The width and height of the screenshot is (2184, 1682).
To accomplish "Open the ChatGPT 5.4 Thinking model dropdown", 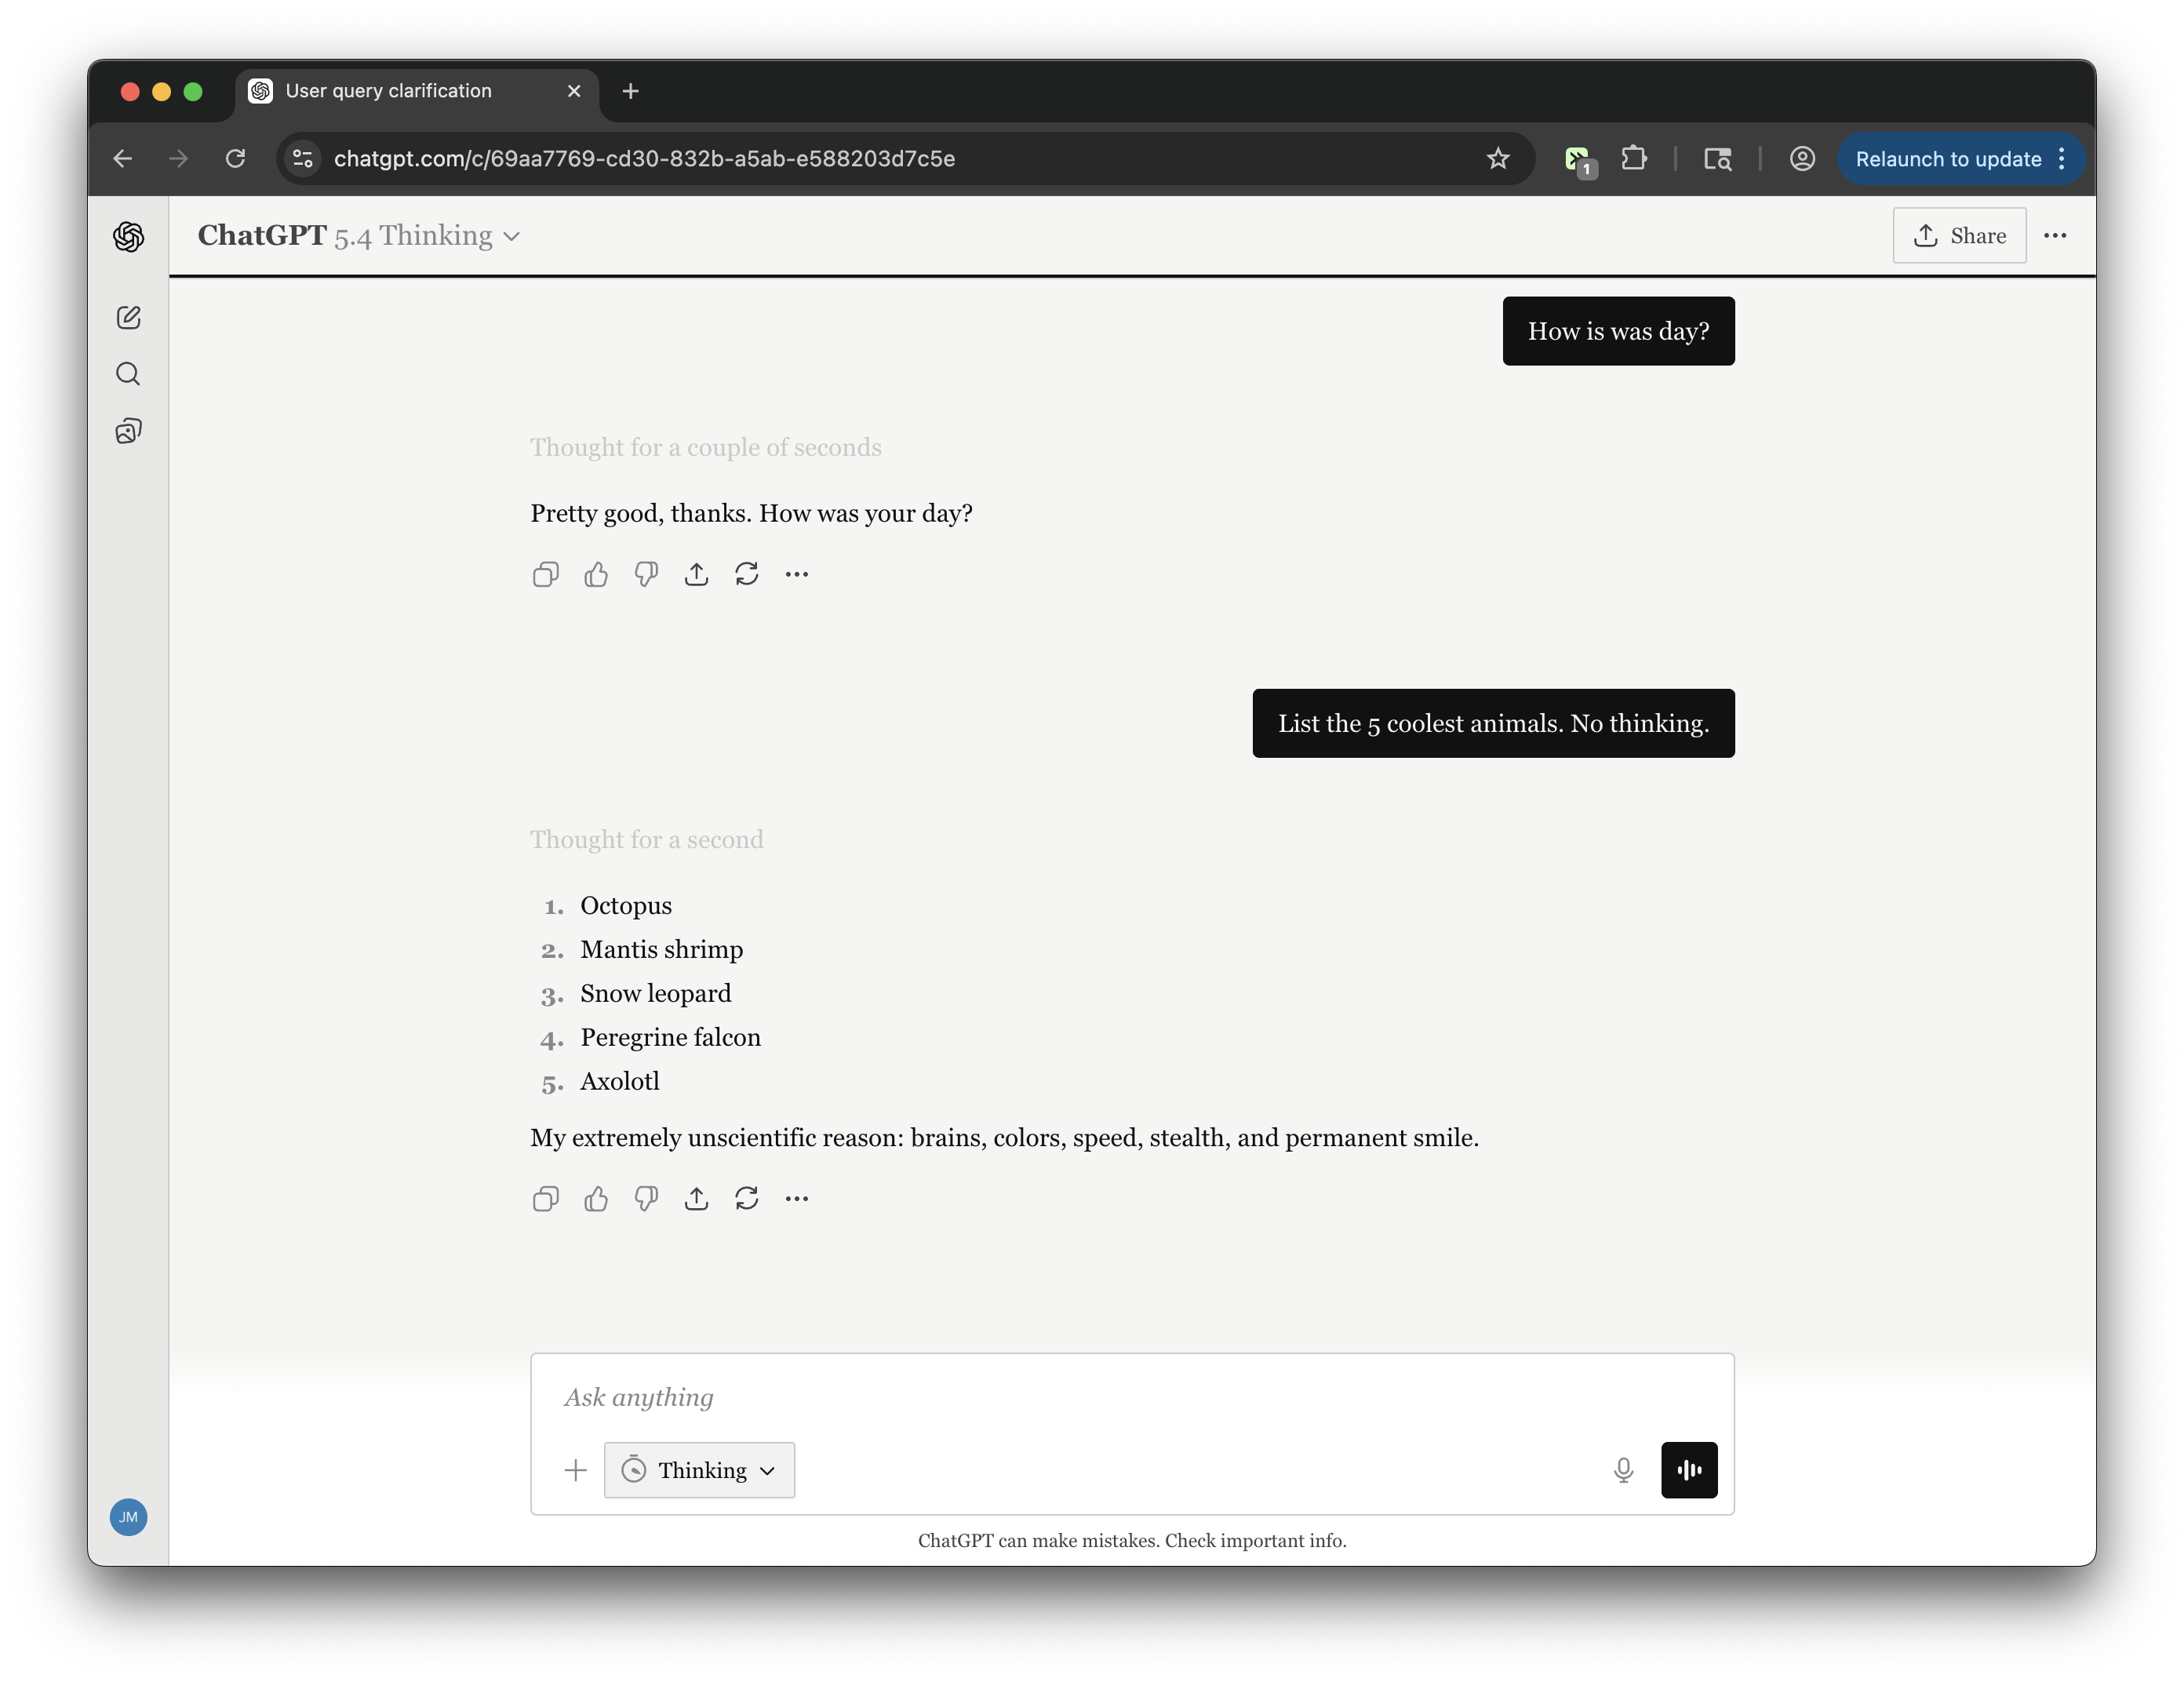I will point(359,236).
